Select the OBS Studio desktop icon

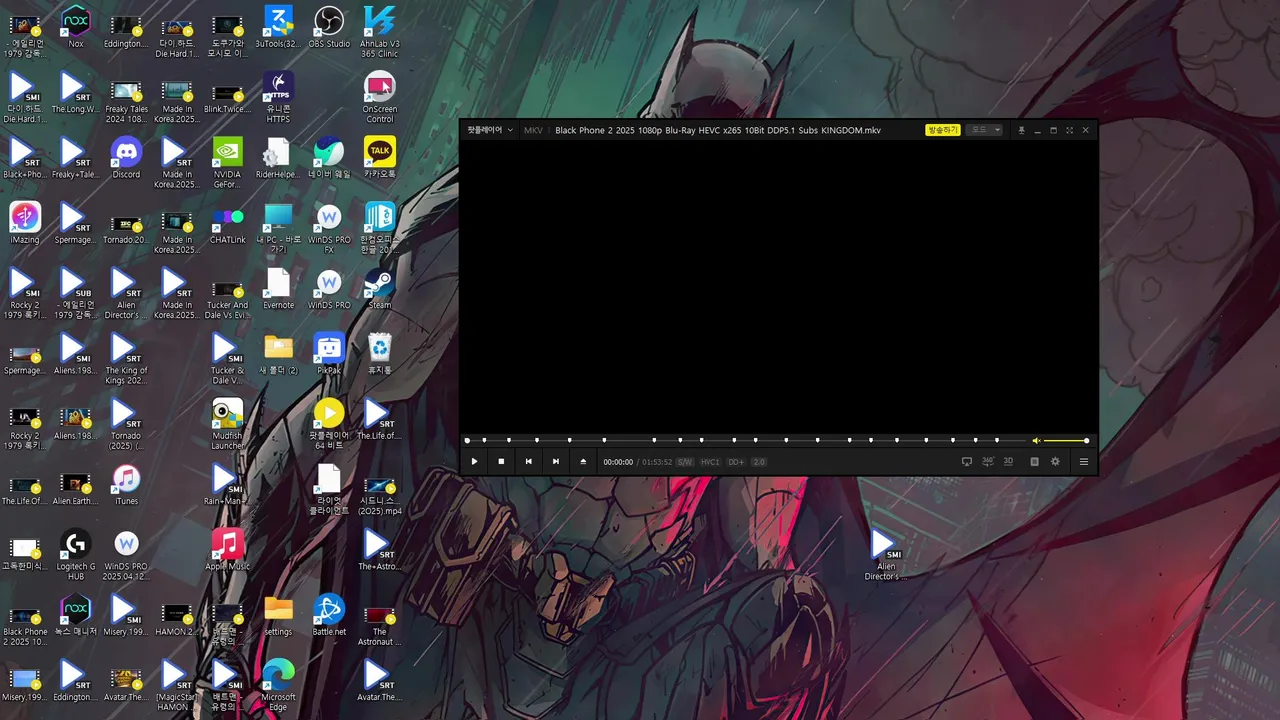(329, 27)
